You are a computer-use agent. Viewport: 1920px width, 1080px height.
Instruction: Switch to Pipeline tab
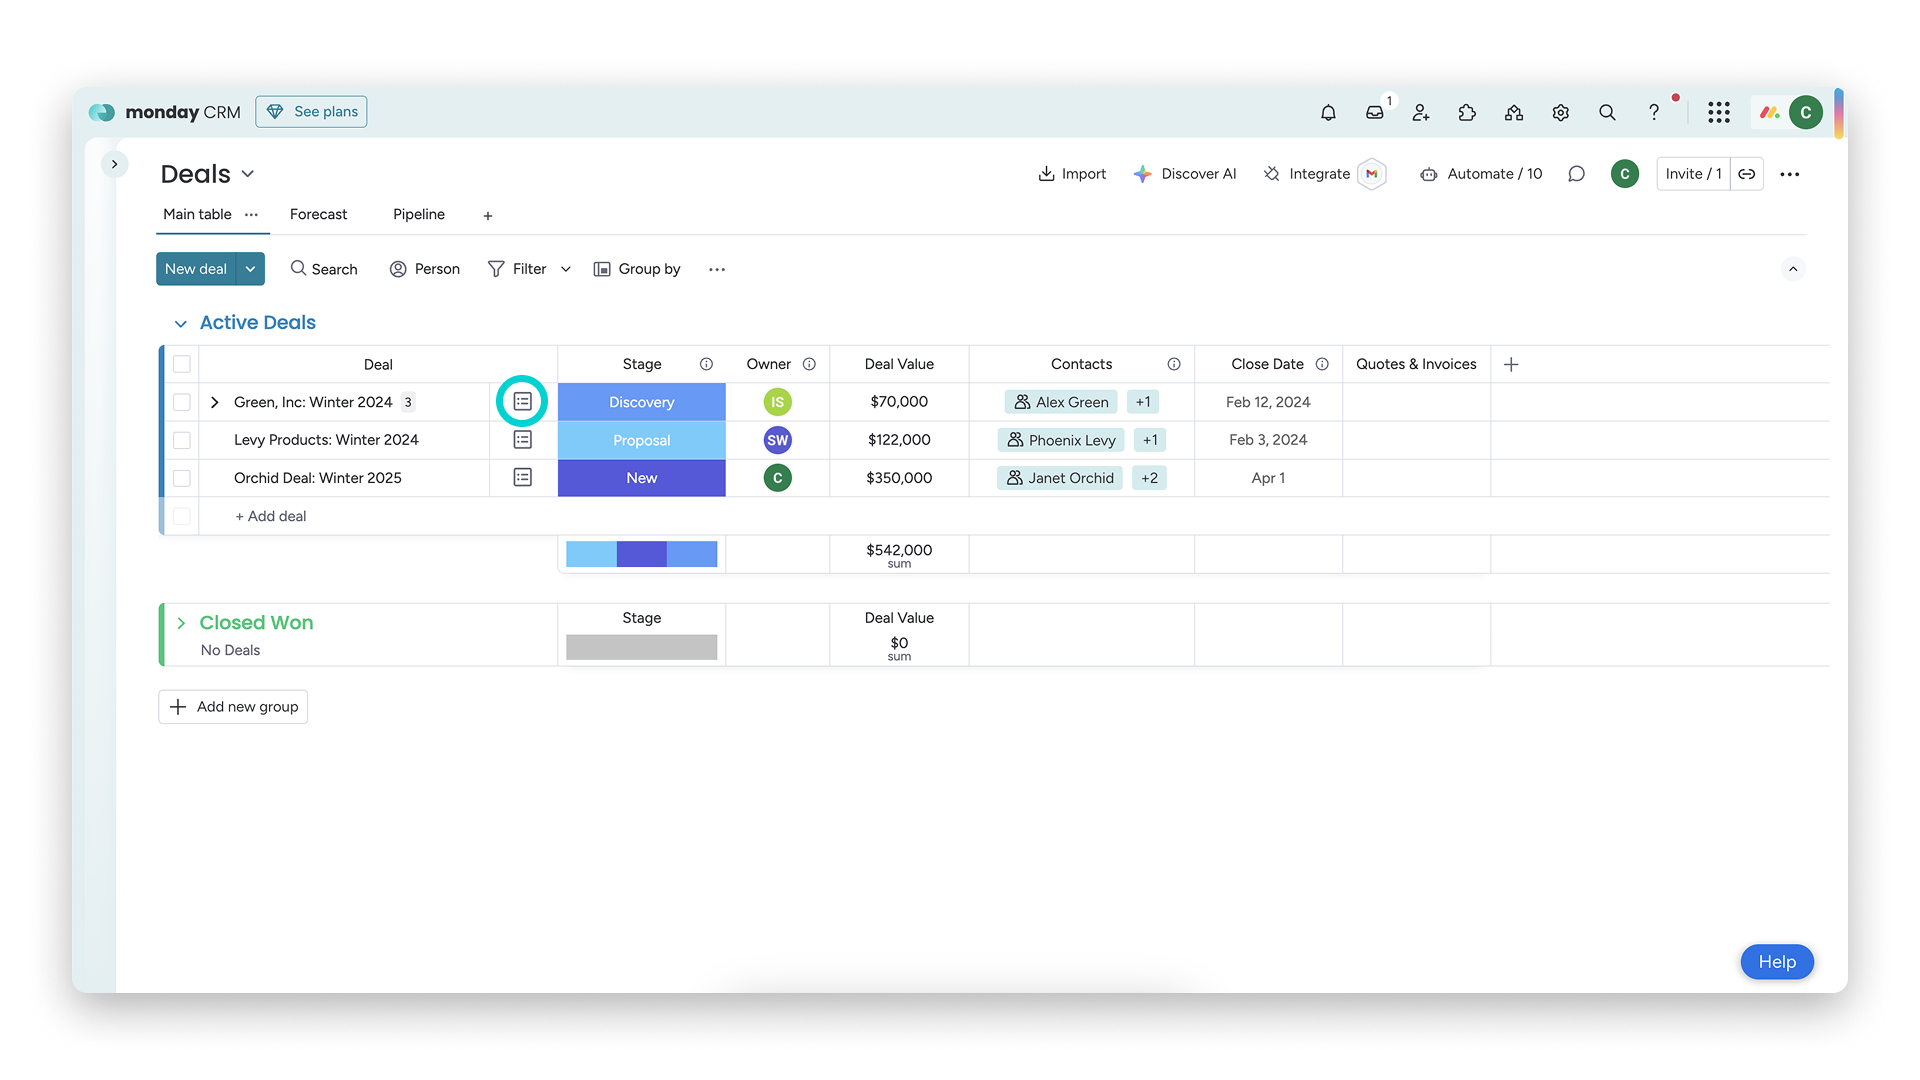[419, 214]
